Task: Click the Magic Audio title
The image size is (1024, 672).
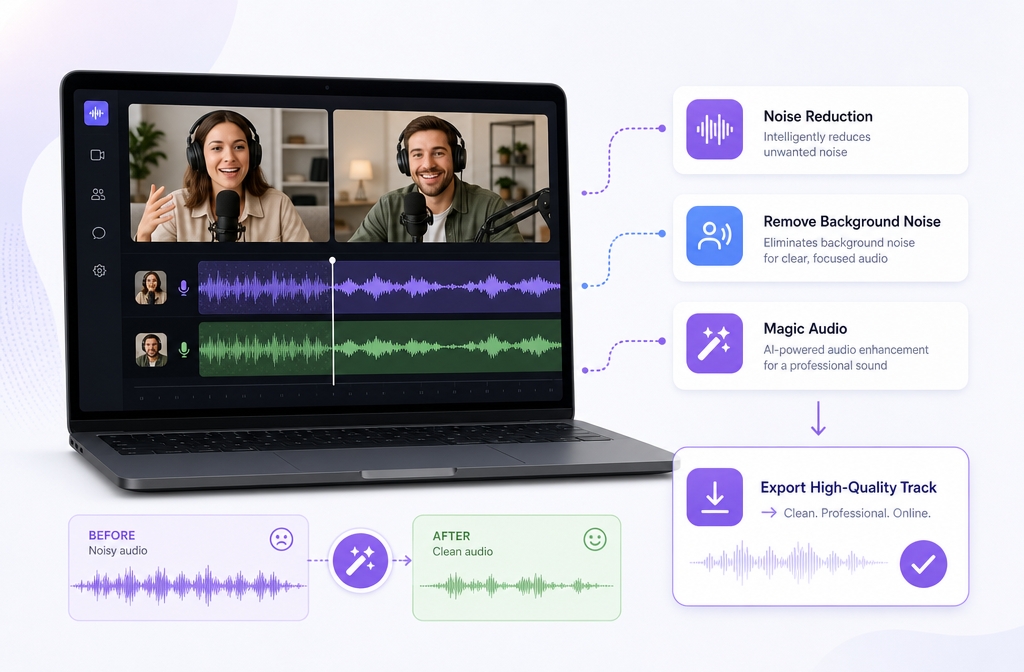Action: tap(805, 328)
